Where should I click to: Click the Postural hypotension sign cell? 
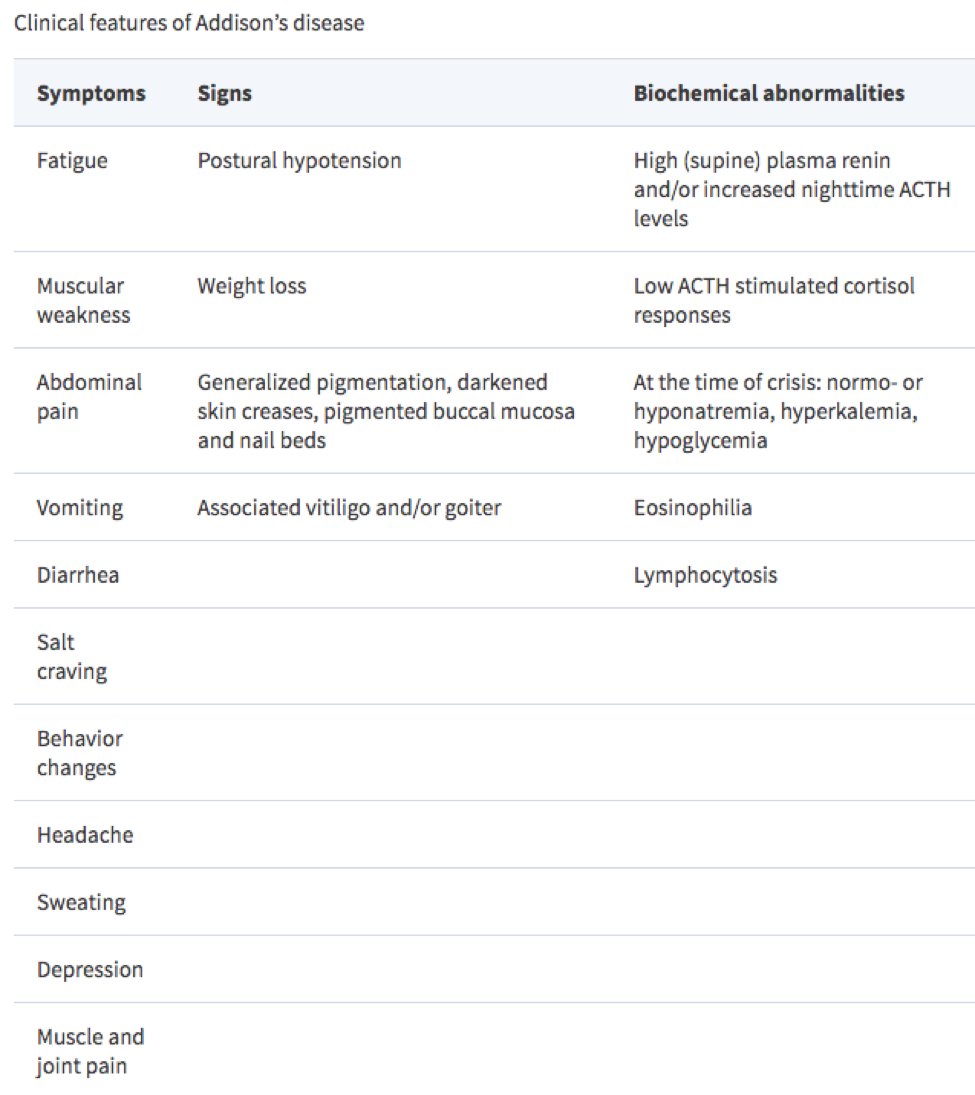[x=299, y=161]
